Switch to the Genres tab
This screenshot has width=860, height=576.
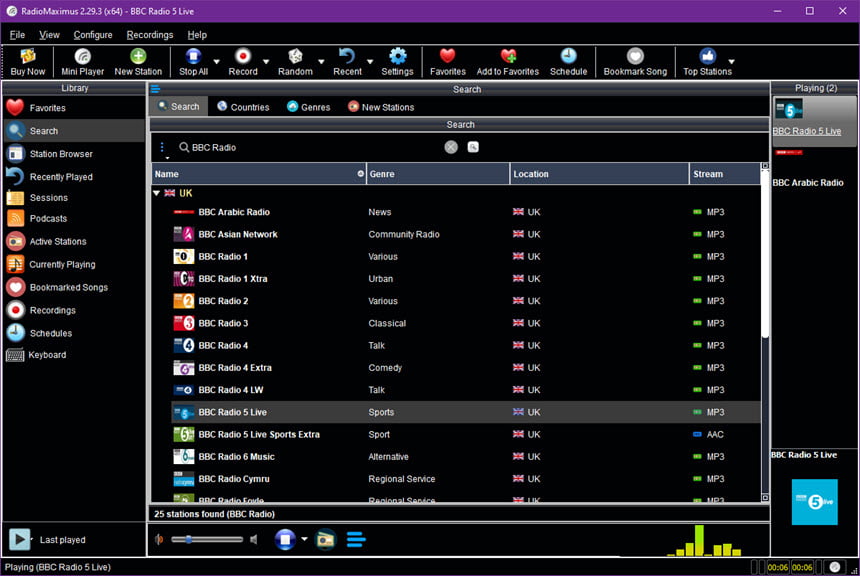pyautogui.click(x=309, y=107)
